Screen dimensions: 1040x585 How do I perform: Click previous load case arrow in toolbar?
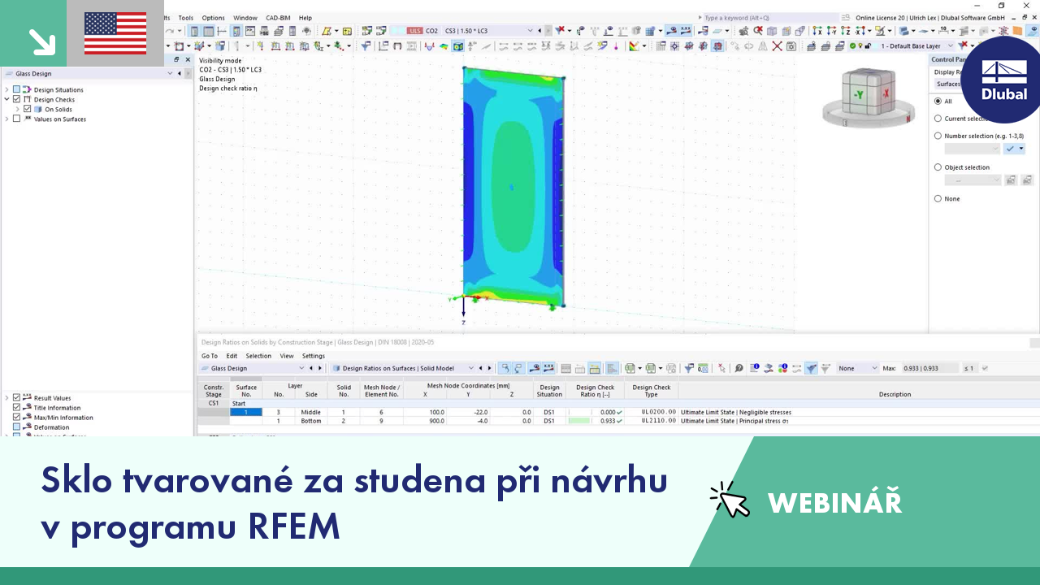pos(539,31)
